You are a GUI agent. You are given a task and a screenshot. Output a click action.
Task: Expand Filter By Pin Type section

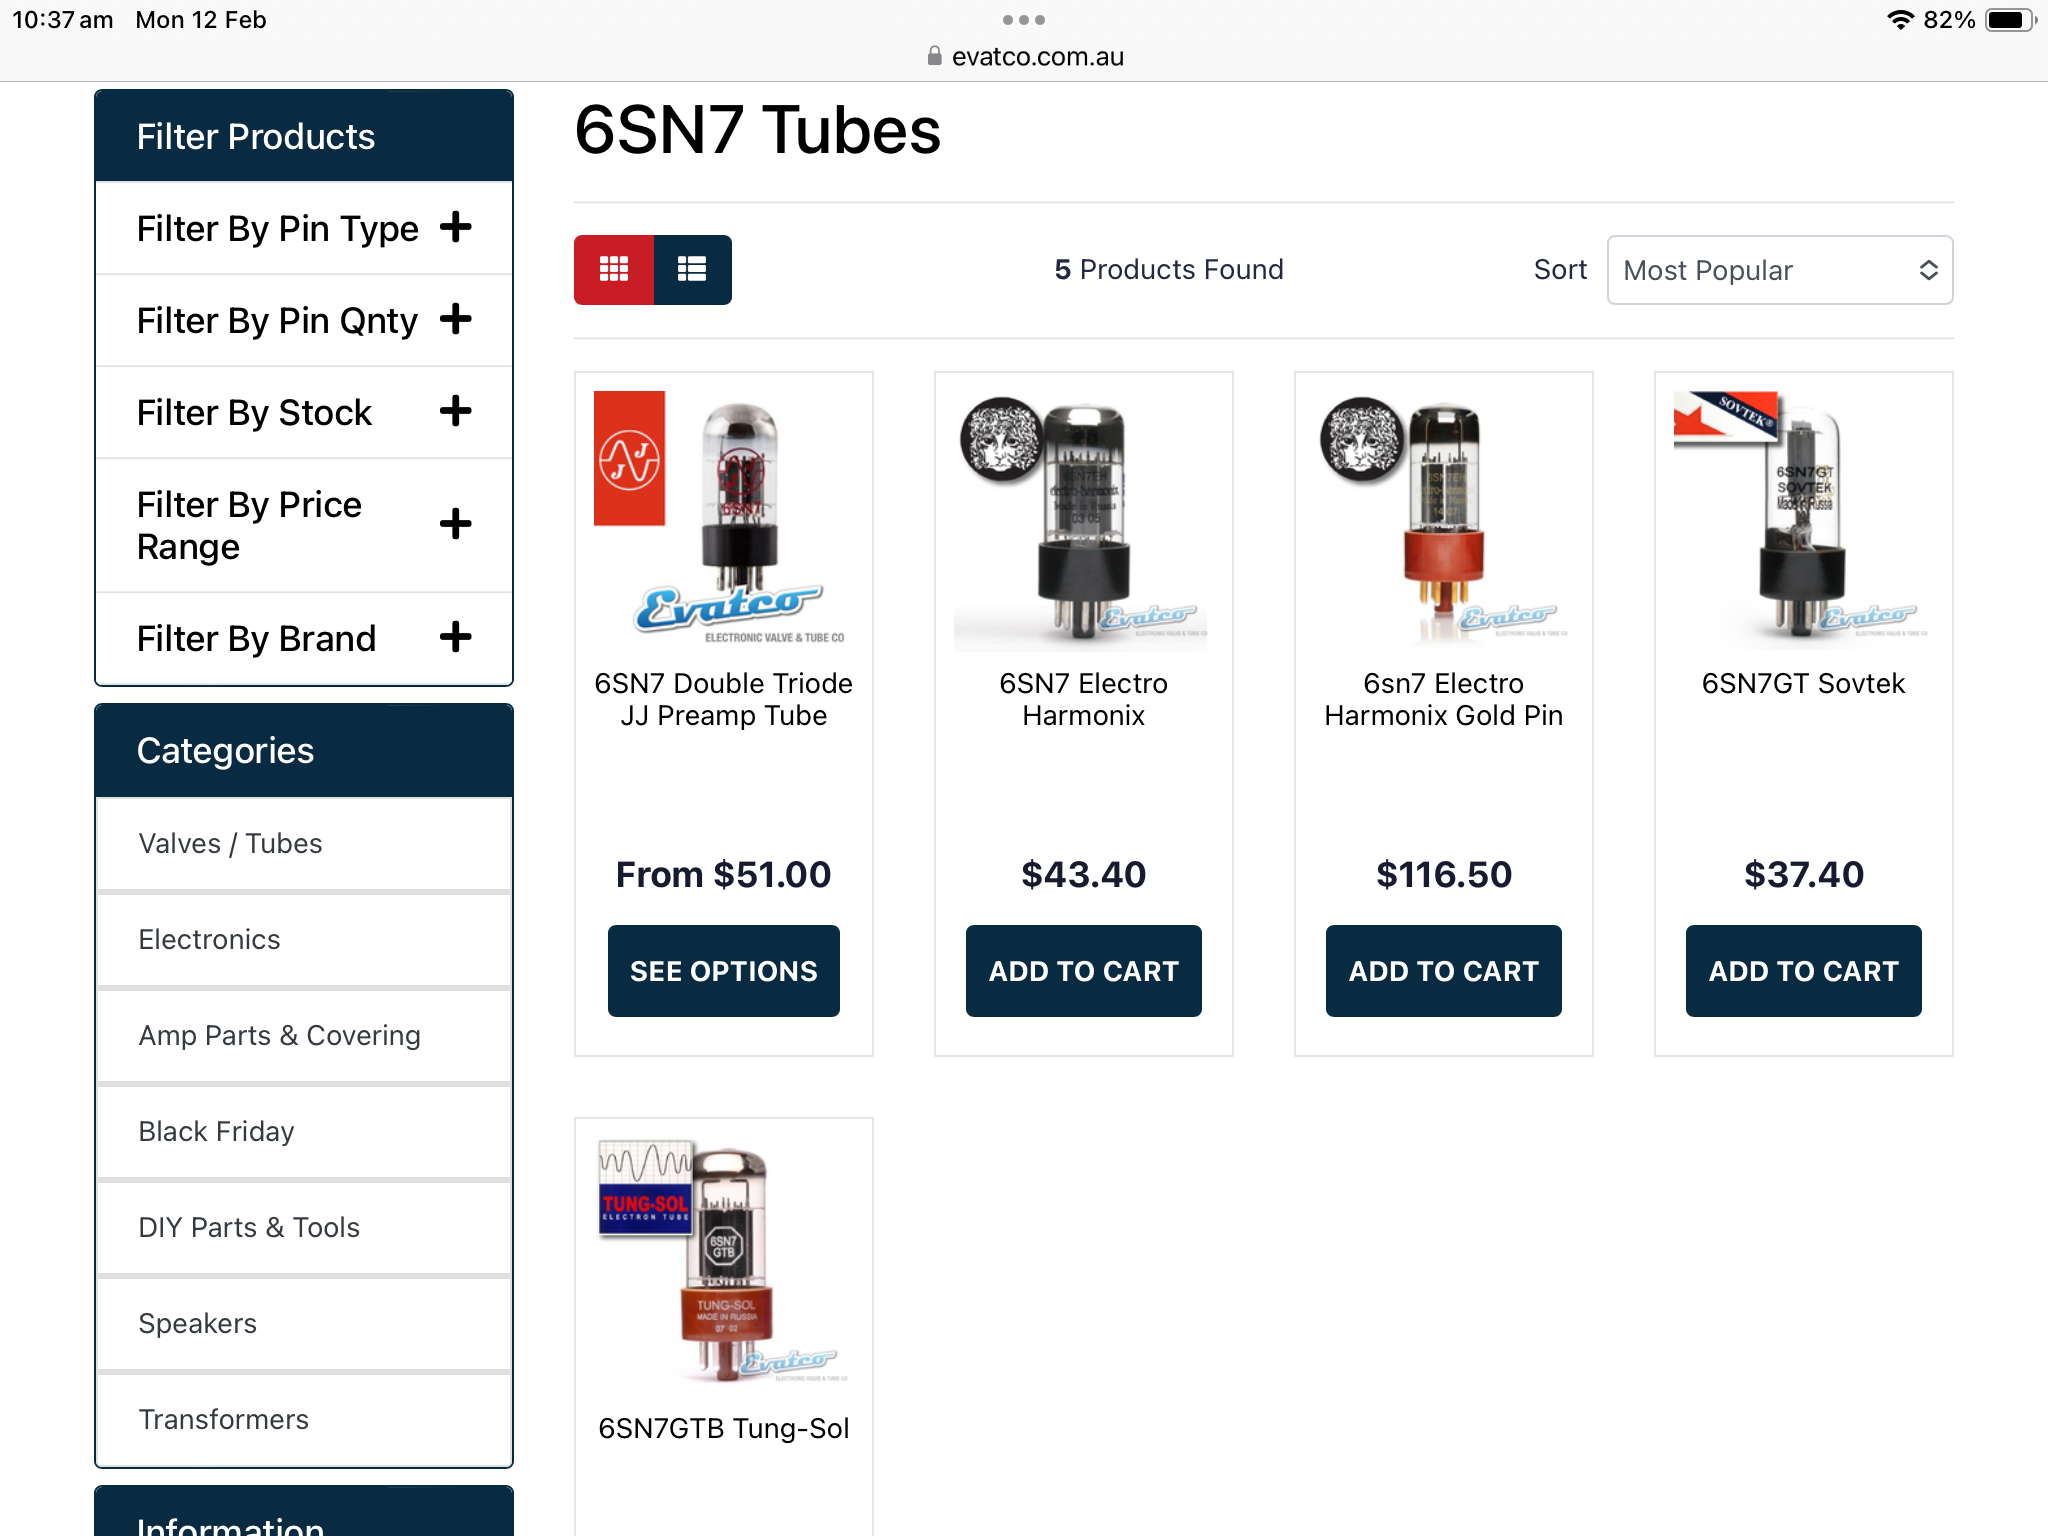point(304,228)
